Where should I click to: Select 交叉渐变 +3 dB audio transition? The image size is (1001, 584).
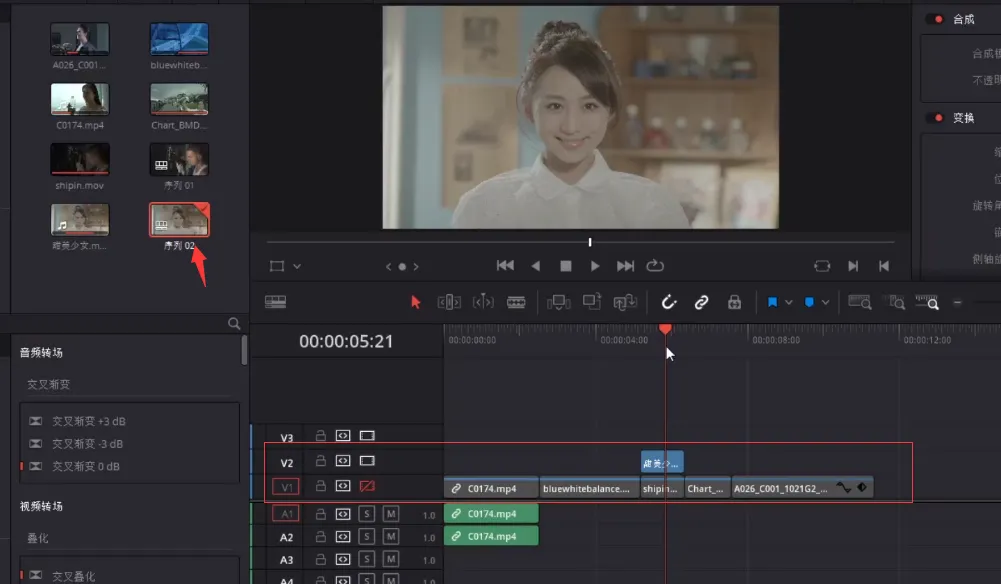pos(87,422)
